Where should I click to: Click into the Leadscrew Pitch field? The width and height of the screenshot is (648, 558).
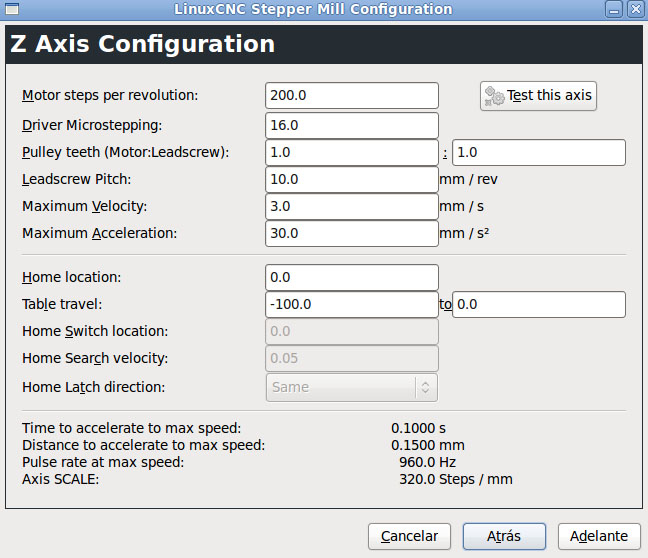(352, 179)
